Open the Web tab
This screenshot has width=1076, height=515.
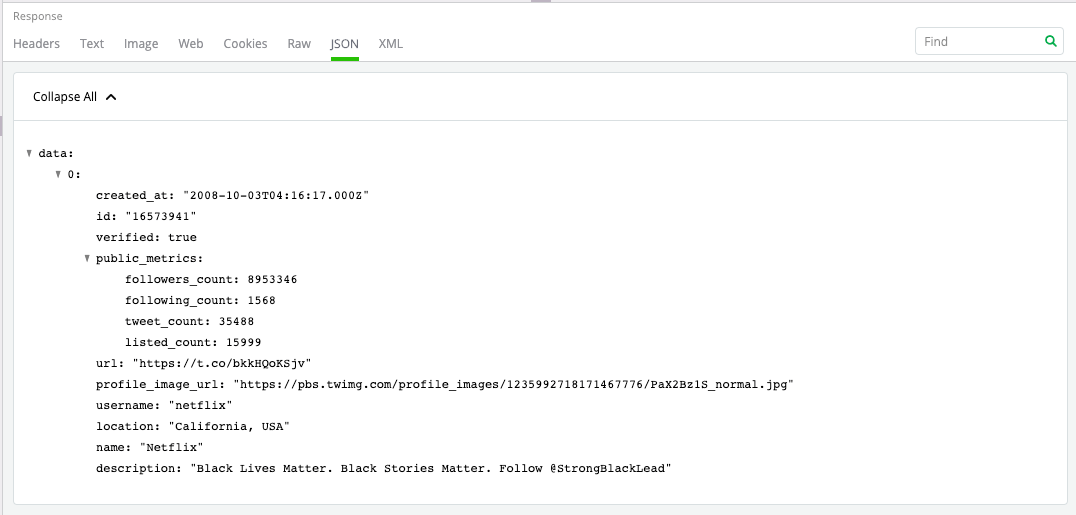click(x=191, y=43)
